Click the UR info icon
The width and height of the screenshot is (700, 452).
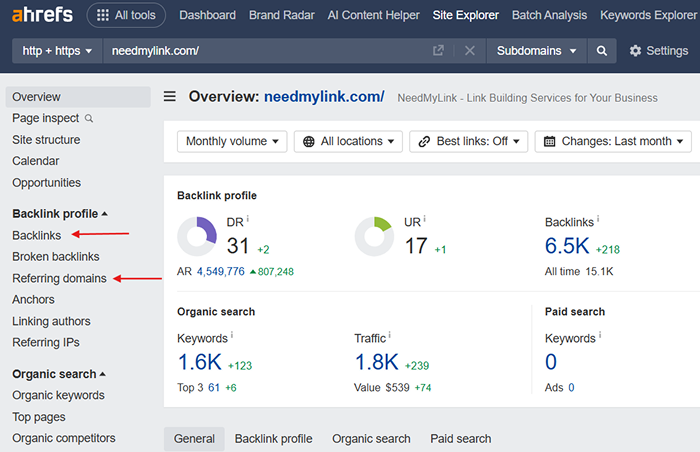coord(425,218)
